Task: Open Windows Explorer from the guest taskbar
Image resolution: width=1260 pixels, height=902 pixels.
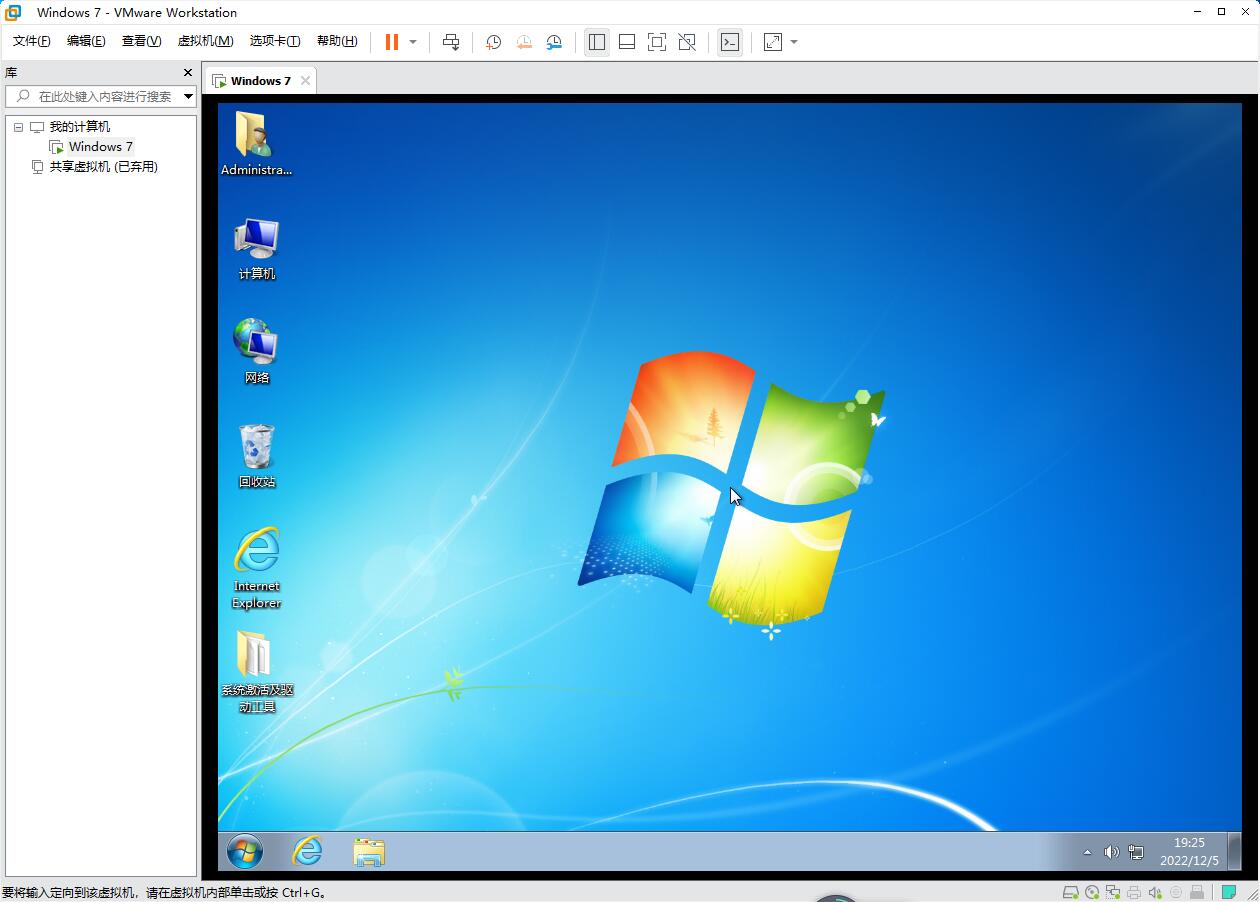Action: [x=369, y=852]
